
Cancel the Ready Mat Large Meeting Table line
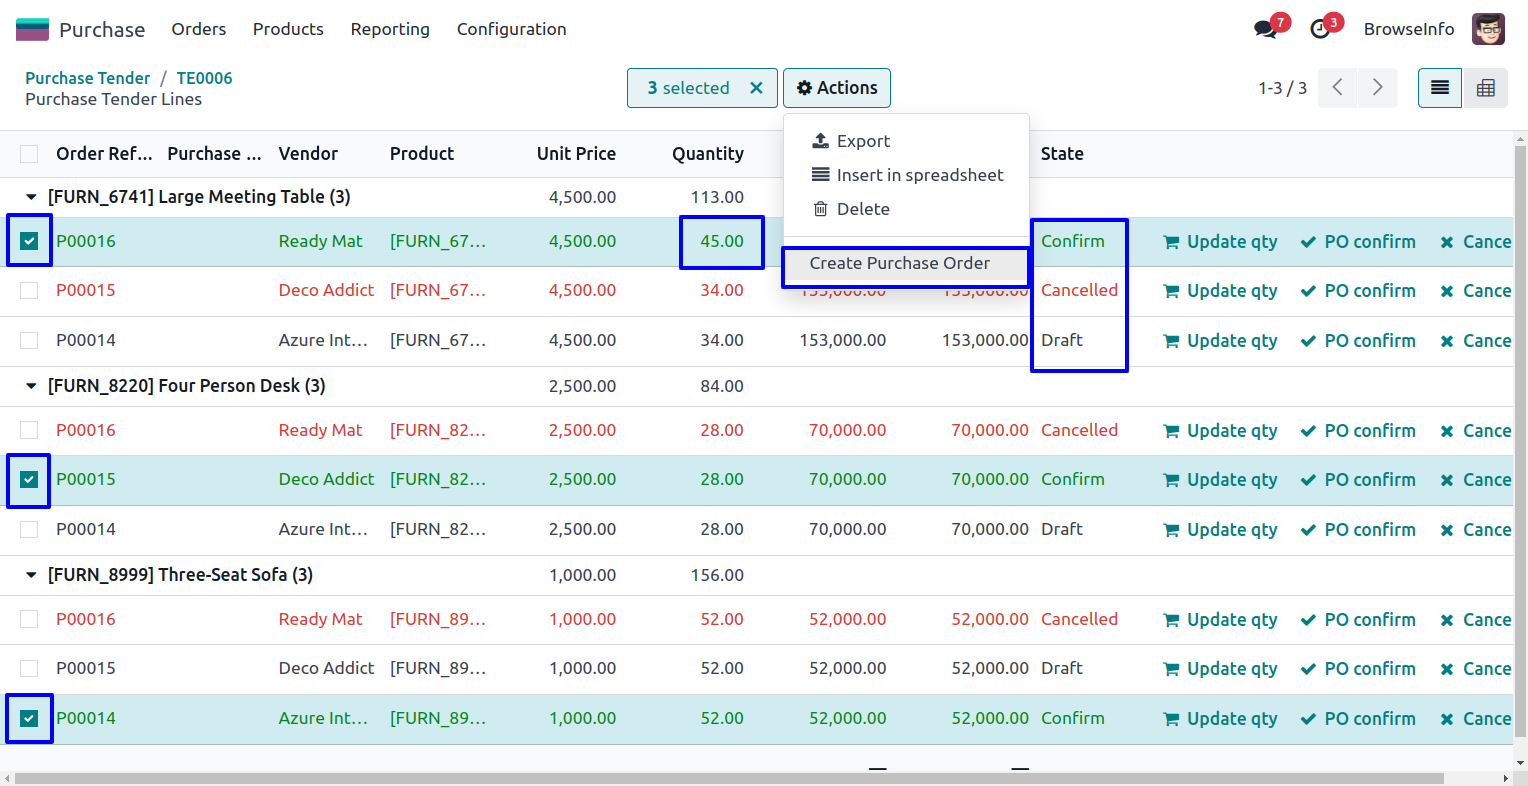tap(1476, 242)
